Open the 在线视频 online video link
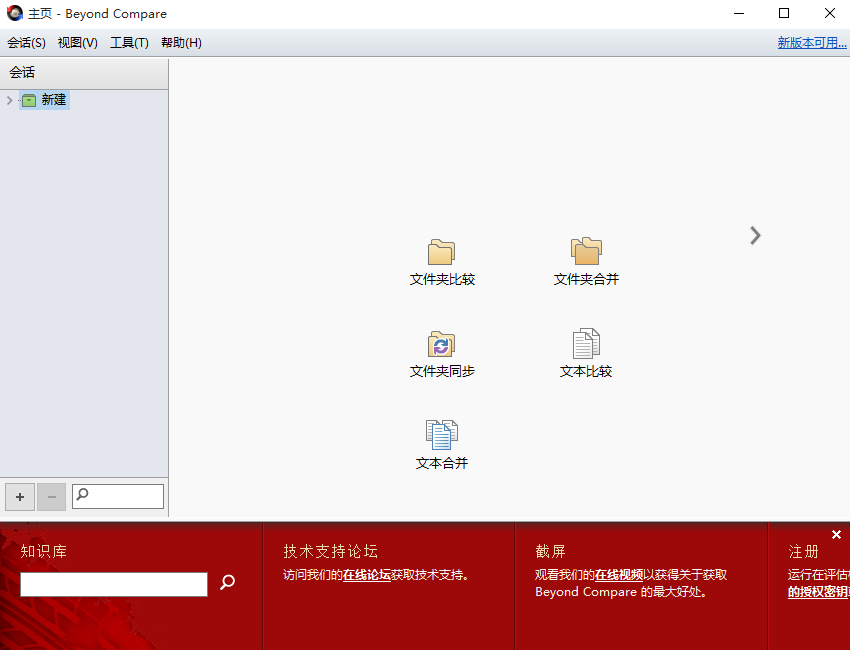 [x=619, y=575]
